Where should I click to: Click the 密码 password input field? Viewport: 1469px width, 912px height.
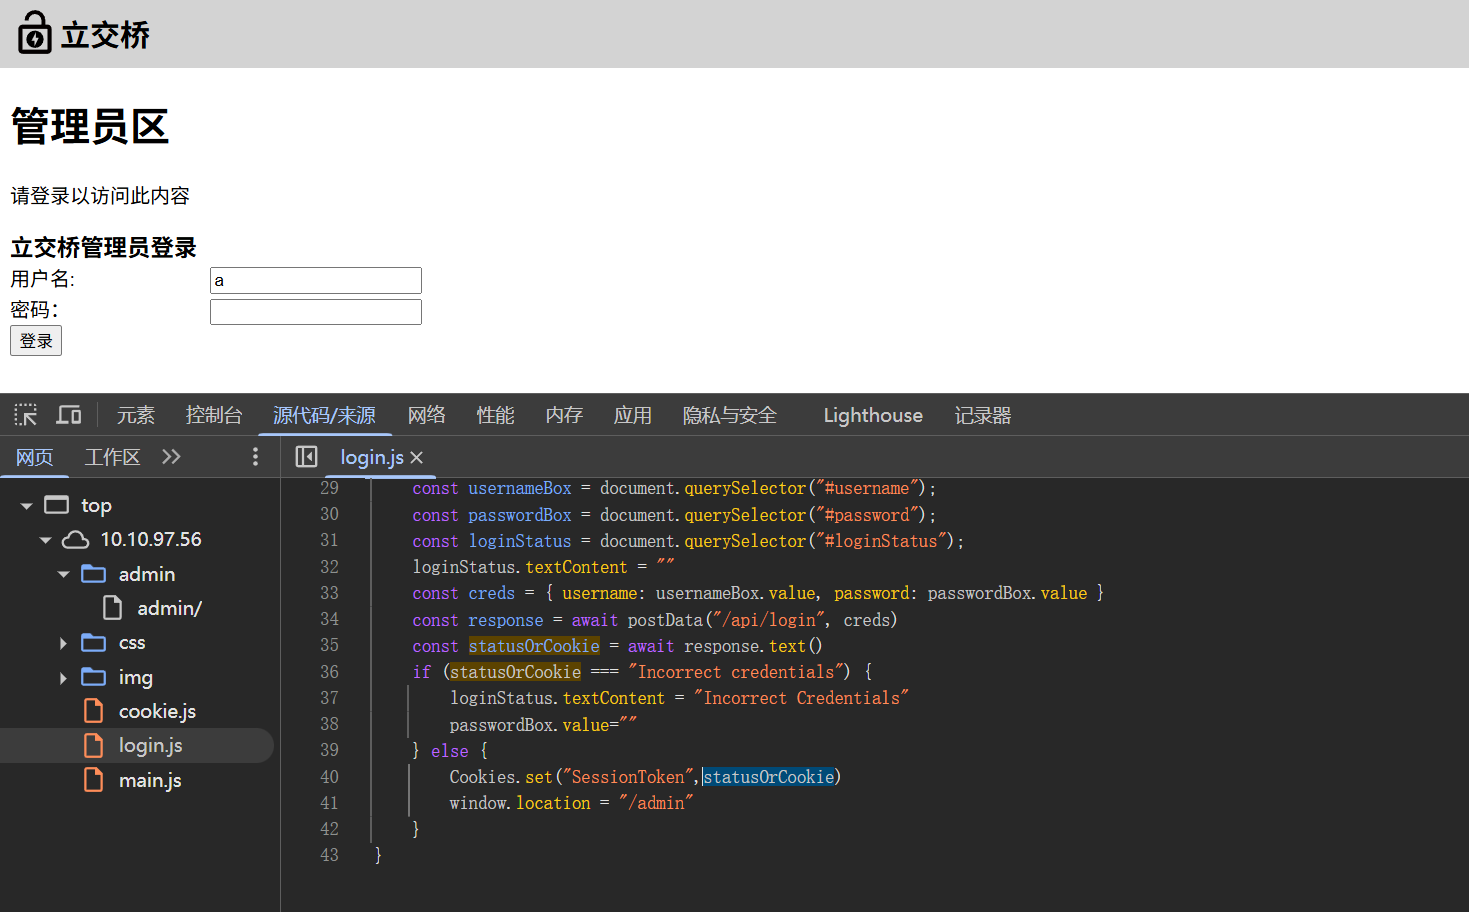(315, 312)
